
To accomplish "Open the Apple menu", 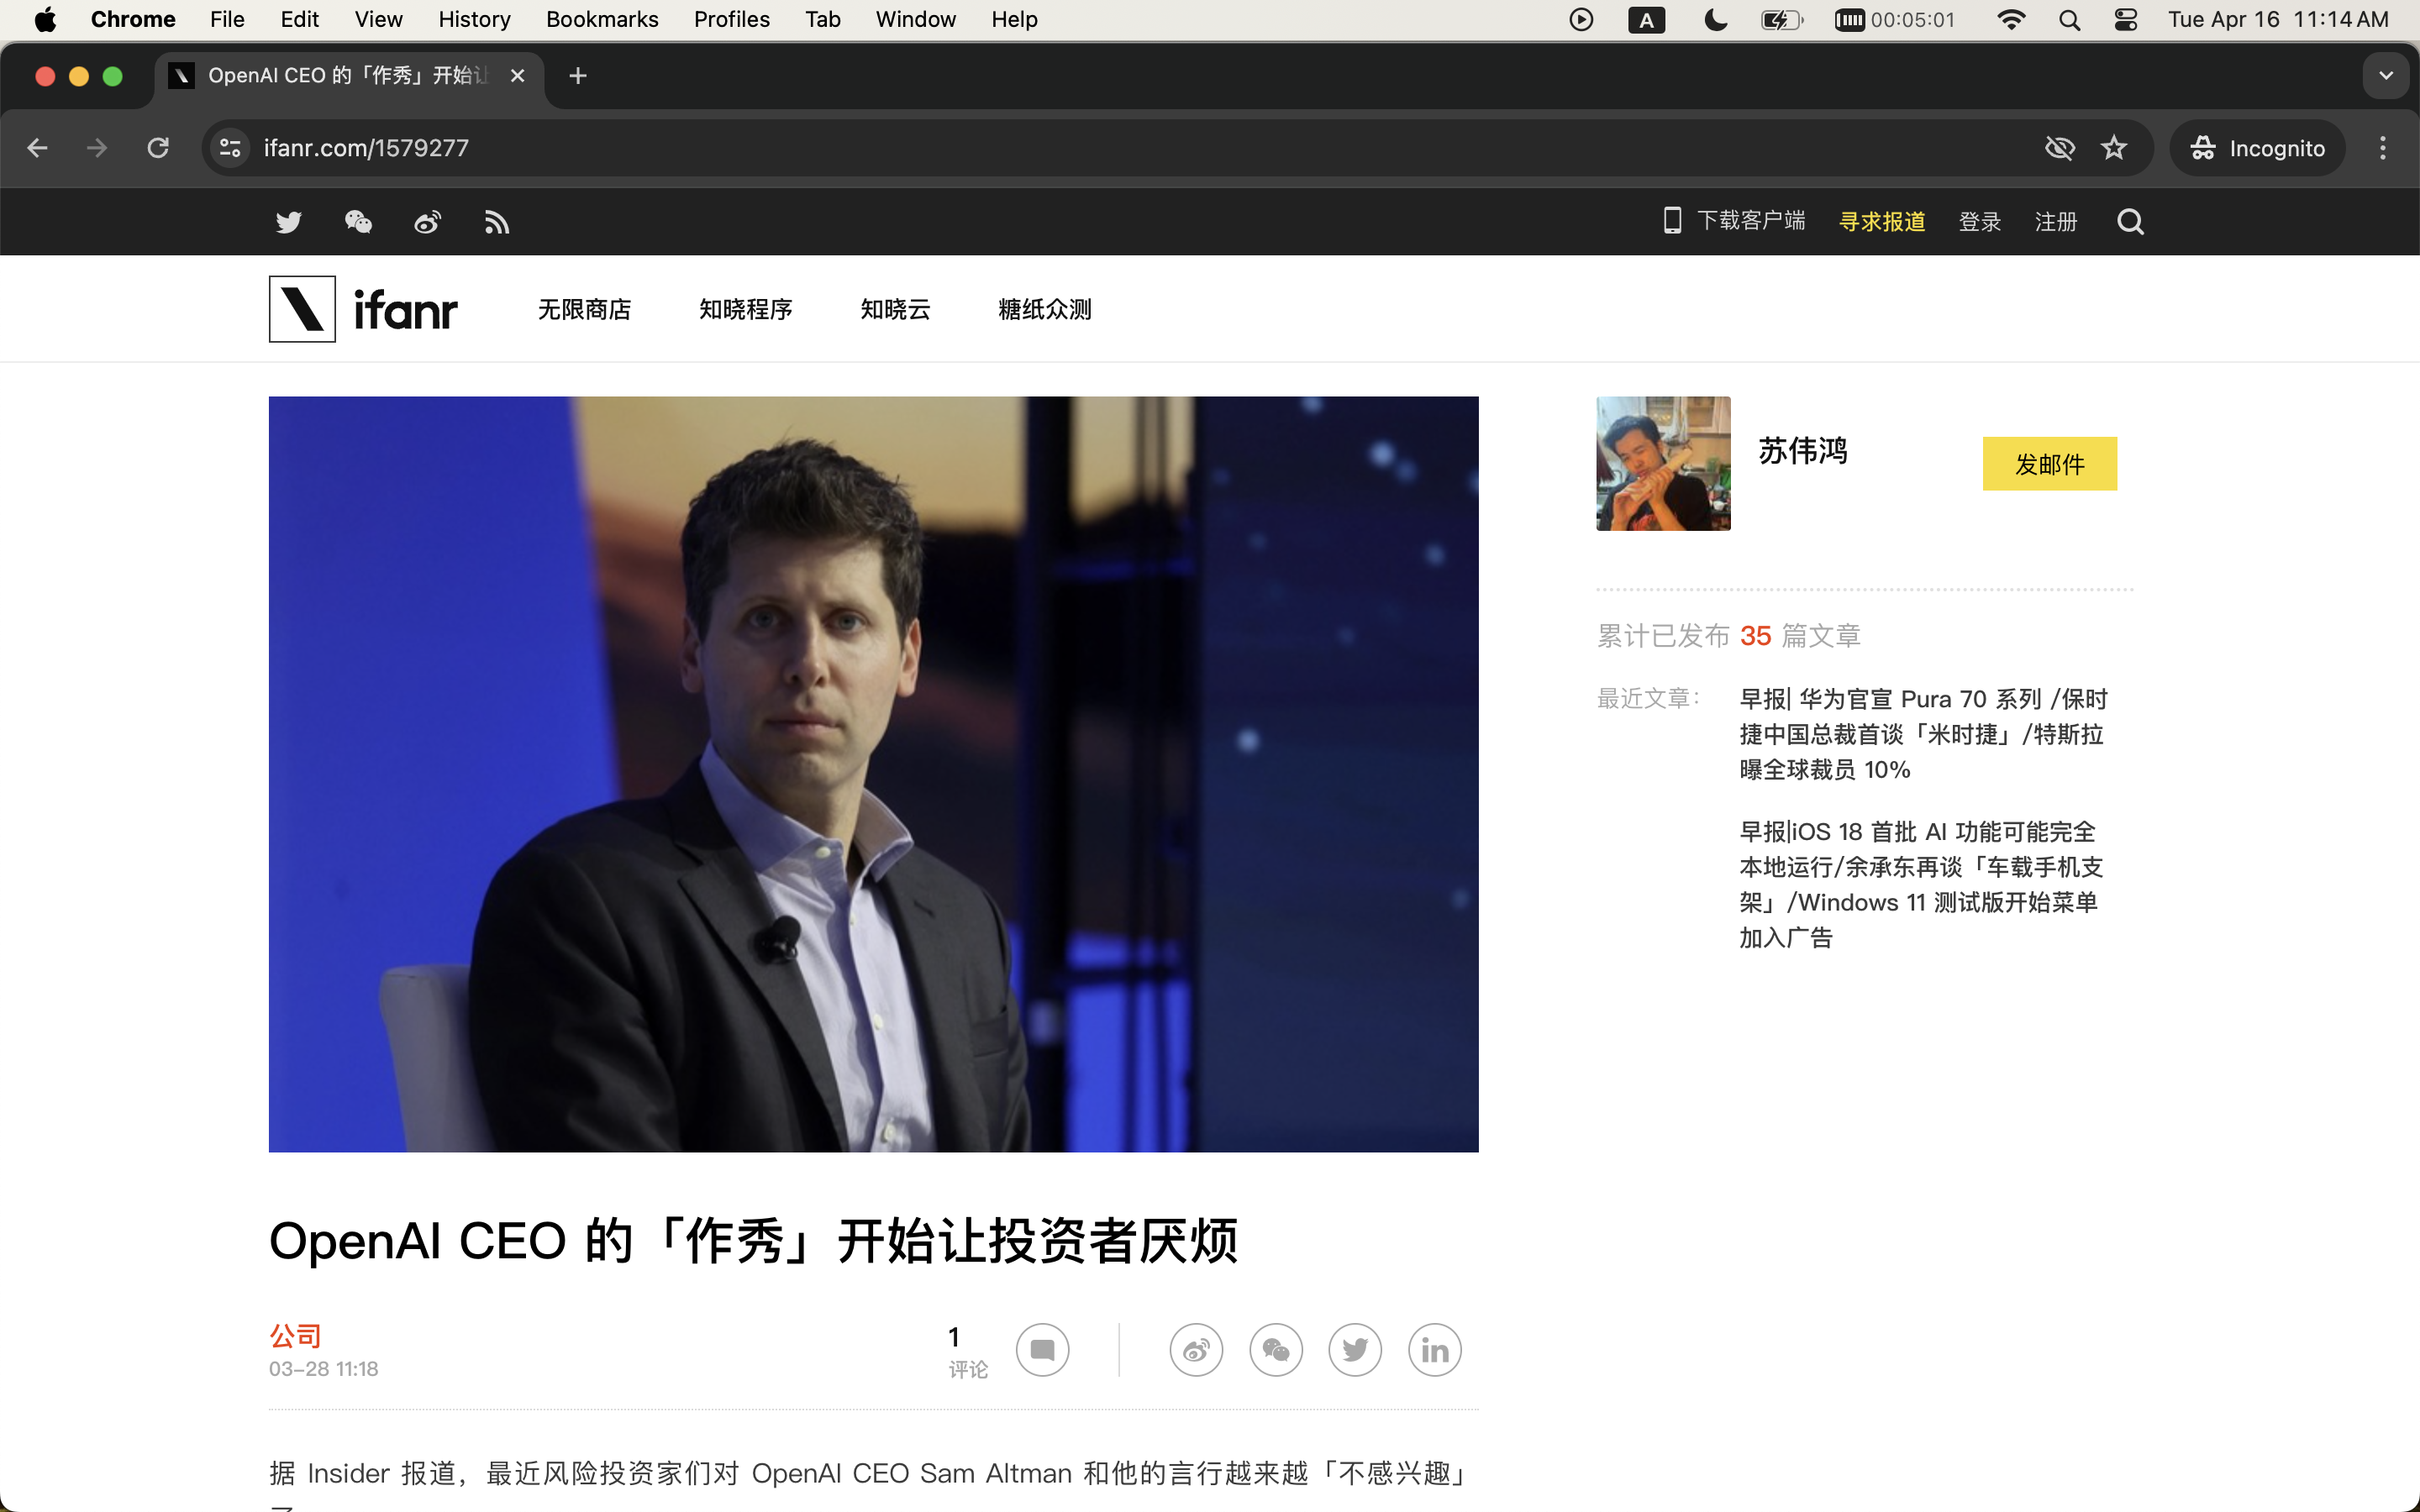I will pos(45,19).
